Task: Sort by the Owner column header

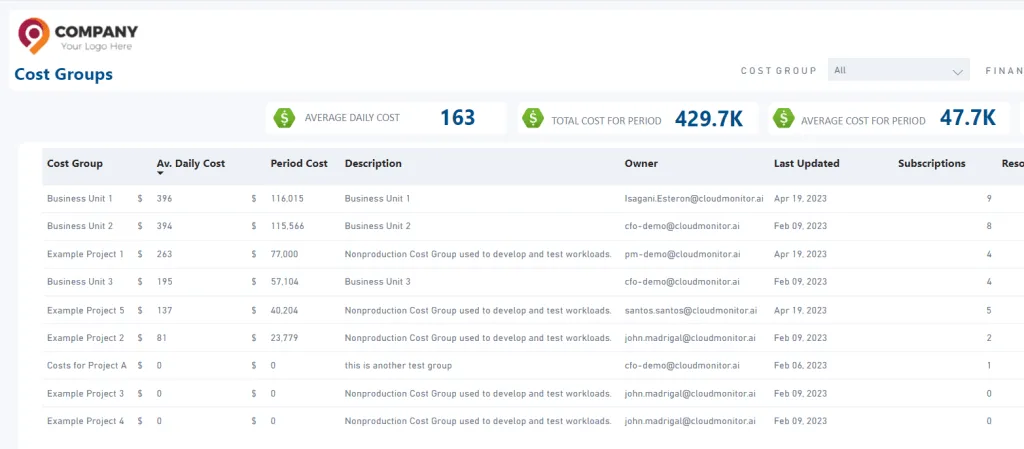Action: (x=641, y=163)
